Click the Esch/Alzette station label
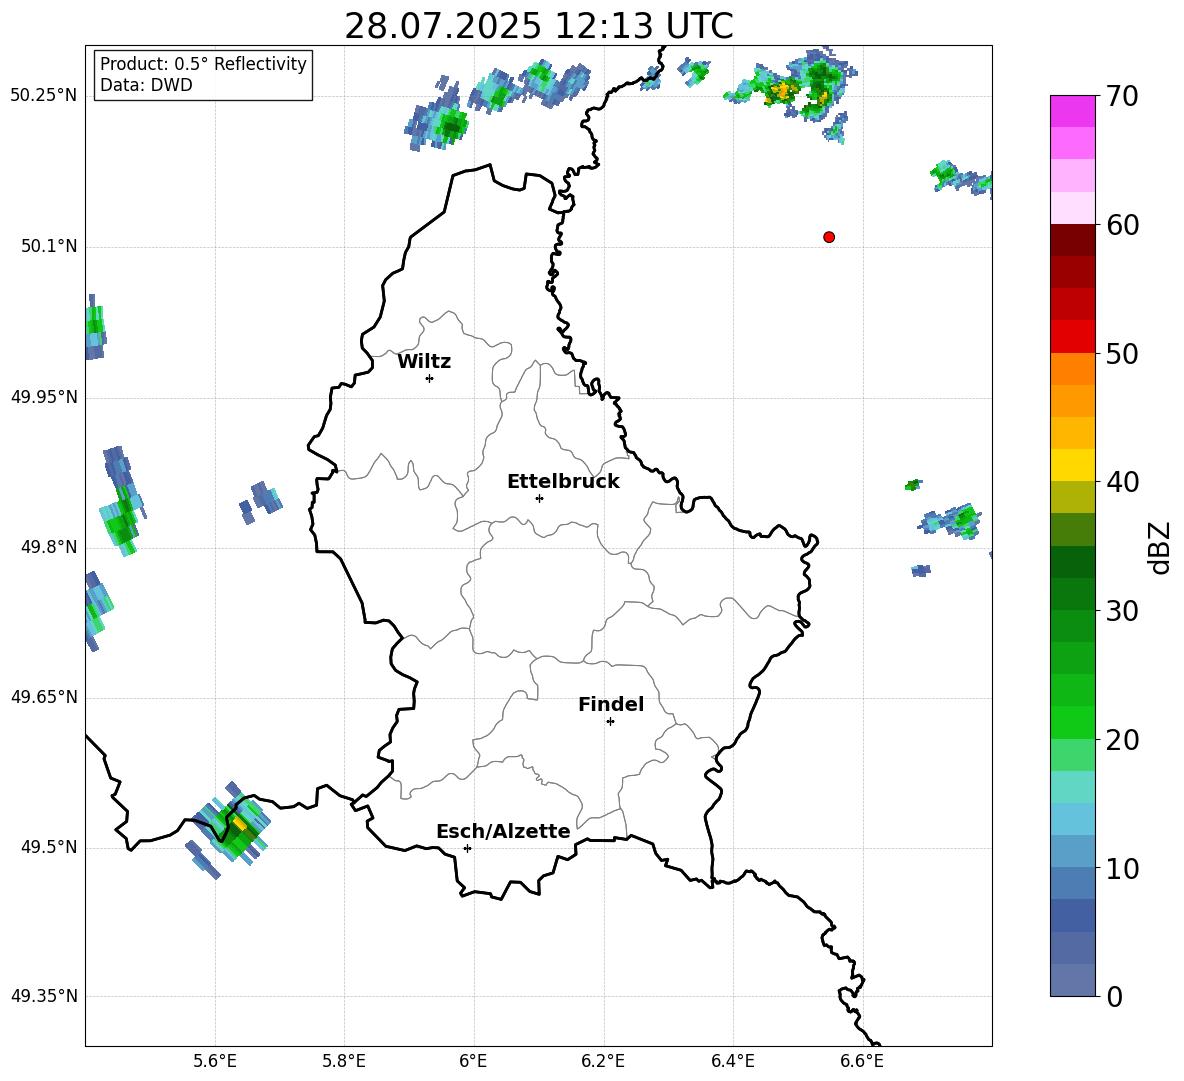Image resolution: width=1184 pixels, height=1081 pixels. 504,831
